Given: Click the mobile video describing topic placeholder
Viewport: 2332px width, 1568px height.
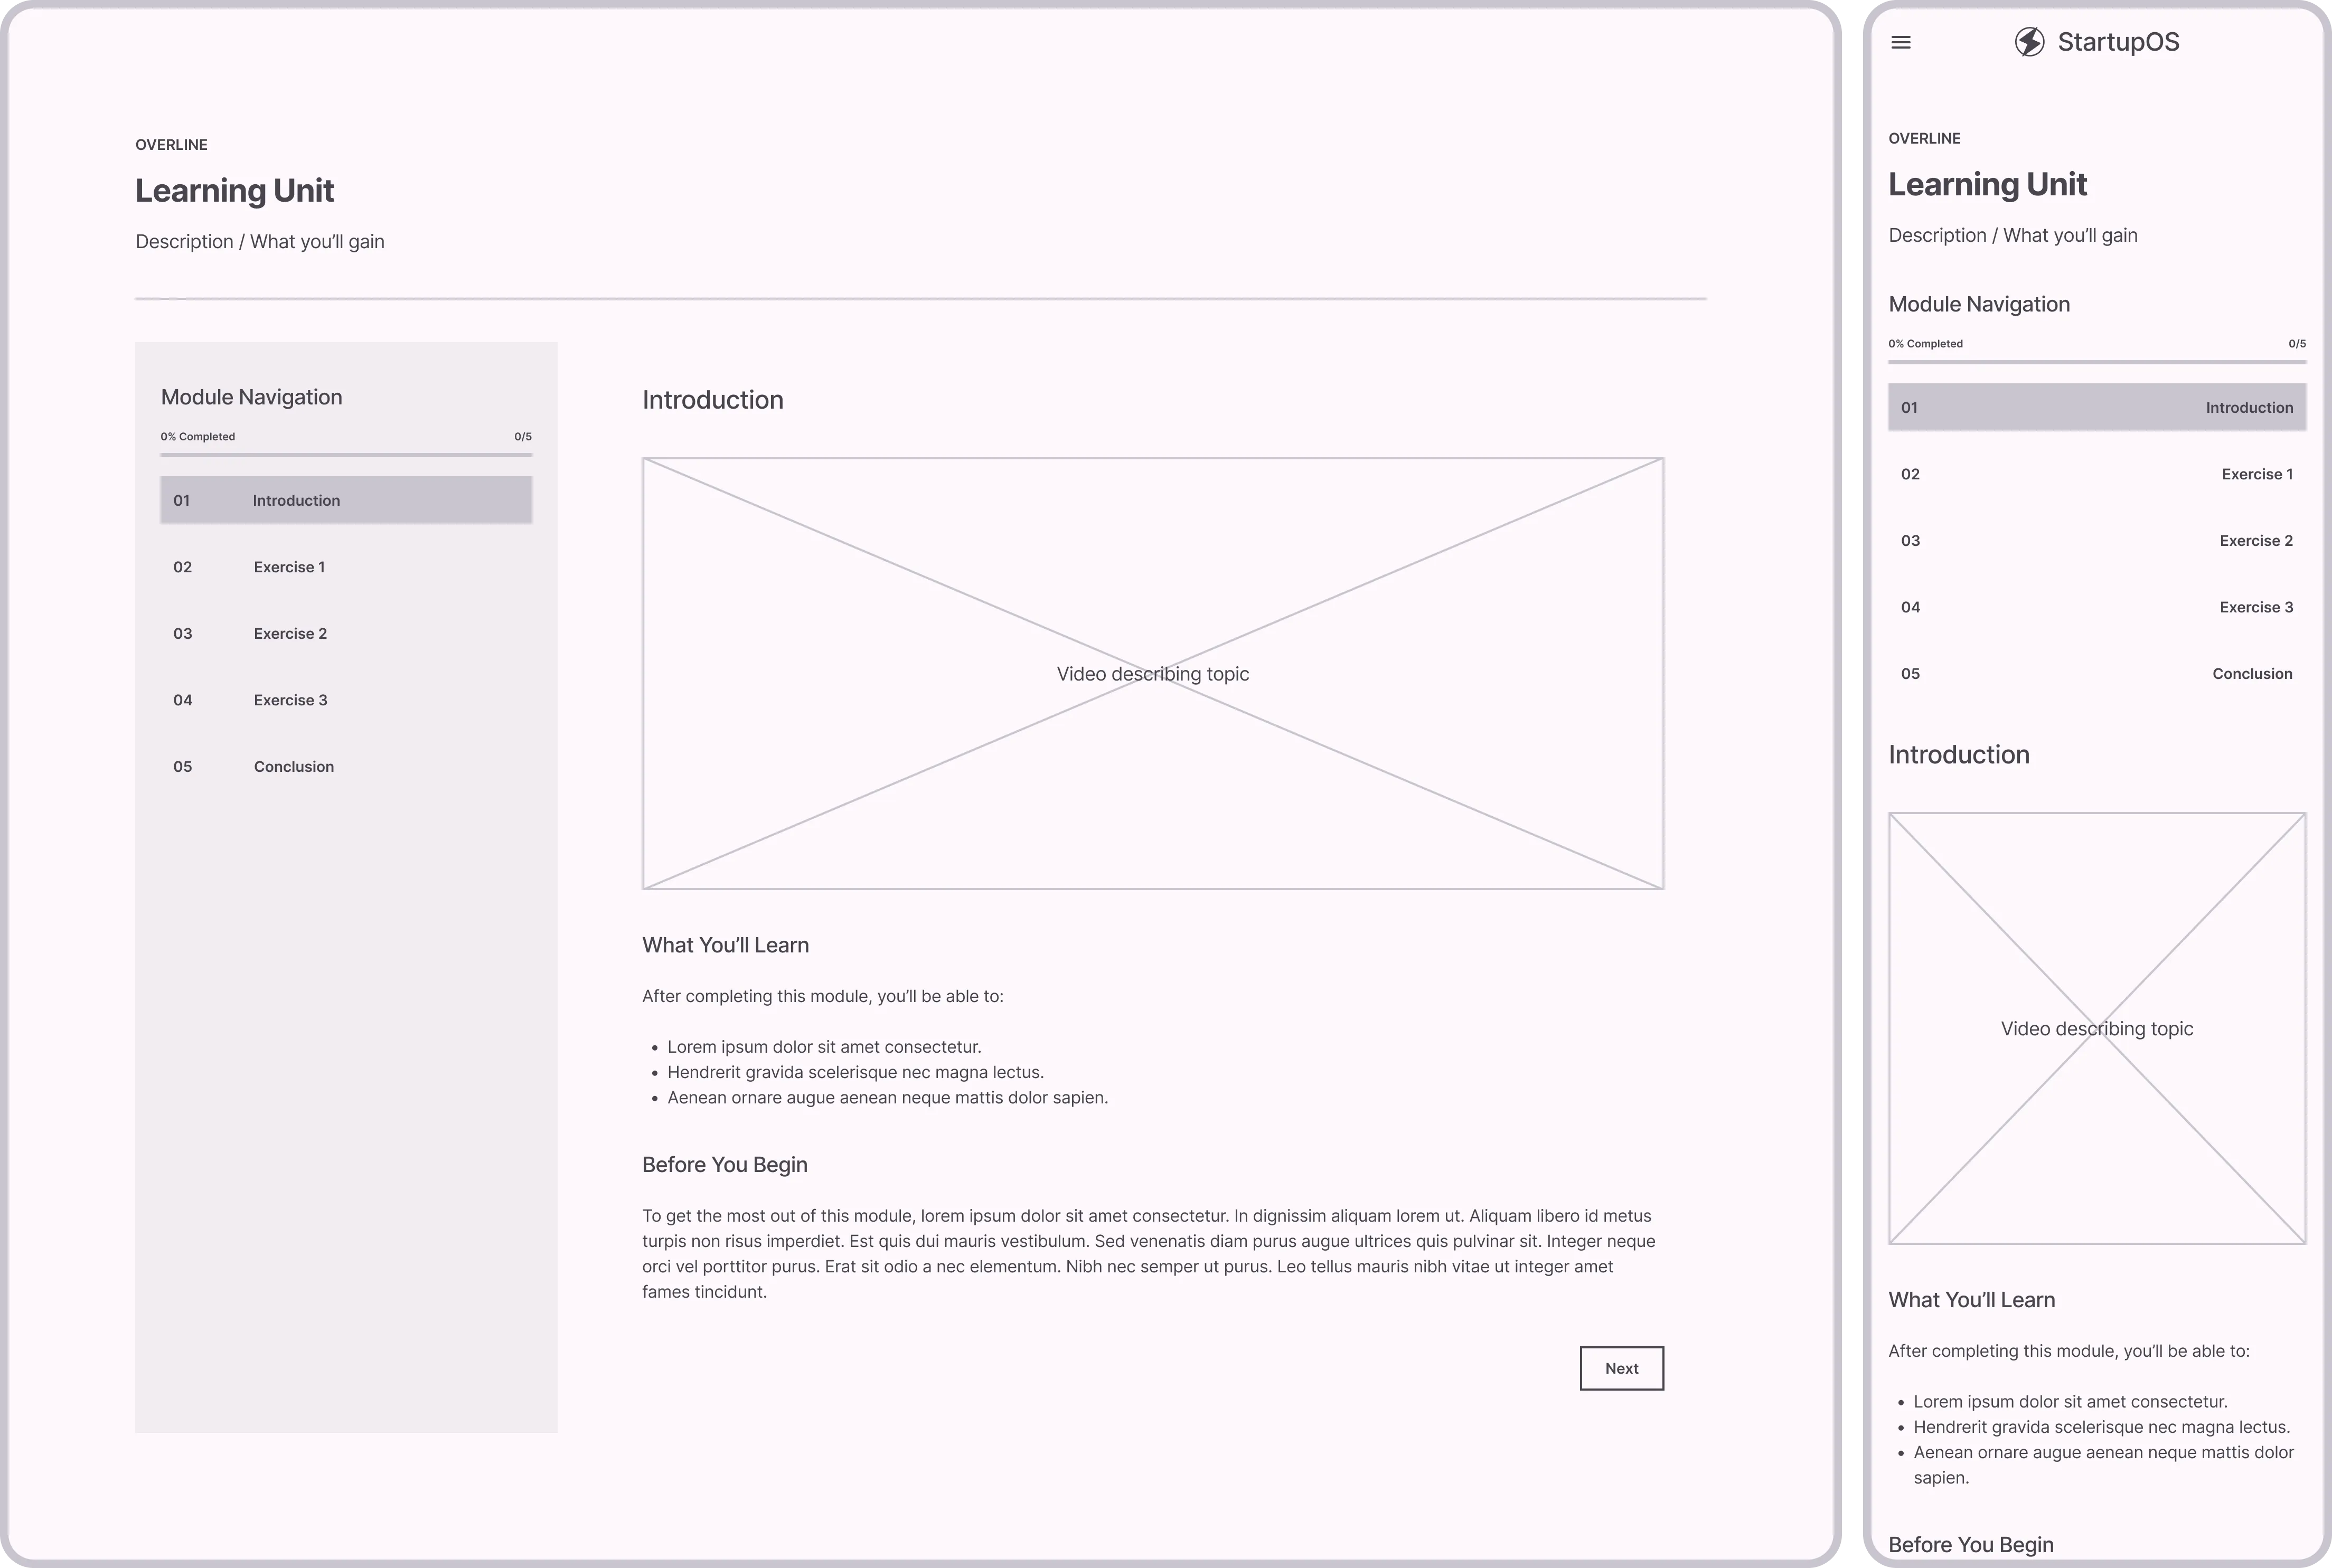Looking at the screenshot, I should [2096, 1028].
